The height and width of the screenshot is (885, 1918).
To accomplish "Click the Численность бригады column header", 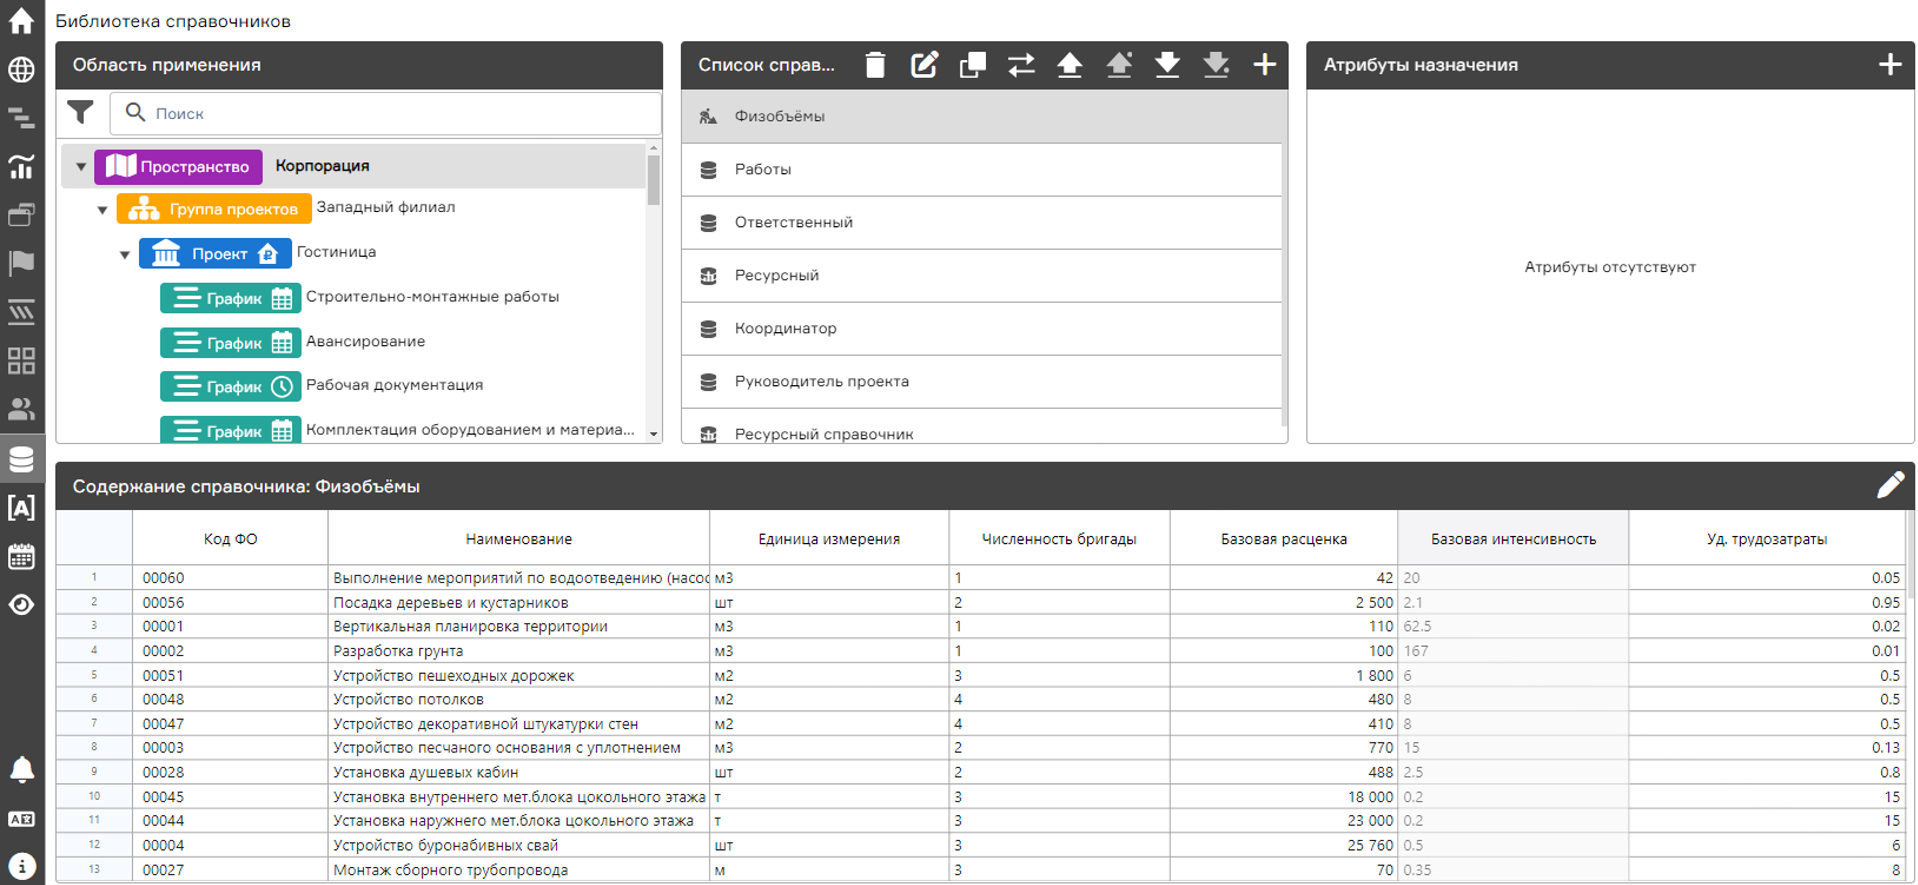I will pyautogui.click(x=1059, y=539).
